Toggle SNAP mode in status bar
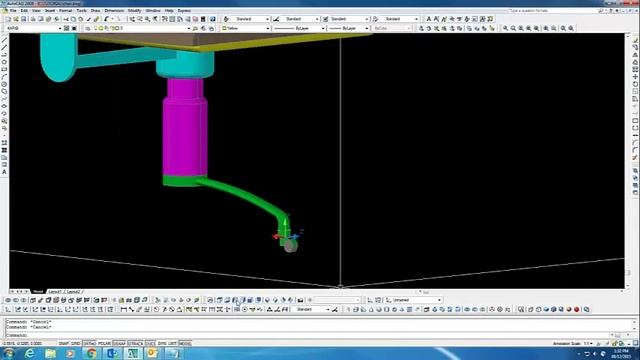This screenshot has height=360, width=640. click(x=64, y=344)
